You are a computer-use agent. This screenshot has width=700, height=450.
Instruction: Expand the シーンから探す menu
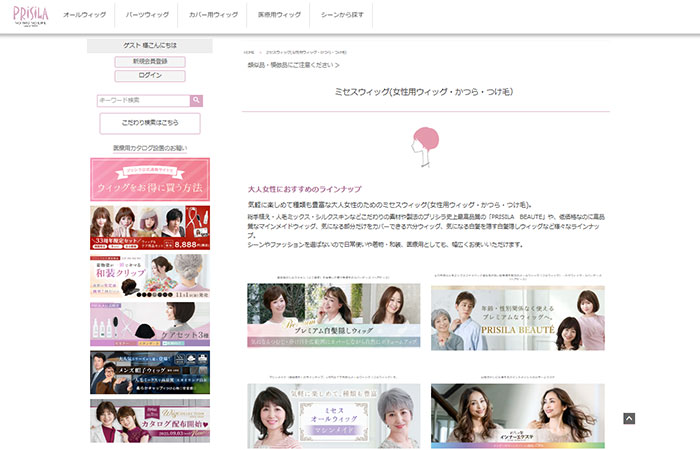coord(343,16)
